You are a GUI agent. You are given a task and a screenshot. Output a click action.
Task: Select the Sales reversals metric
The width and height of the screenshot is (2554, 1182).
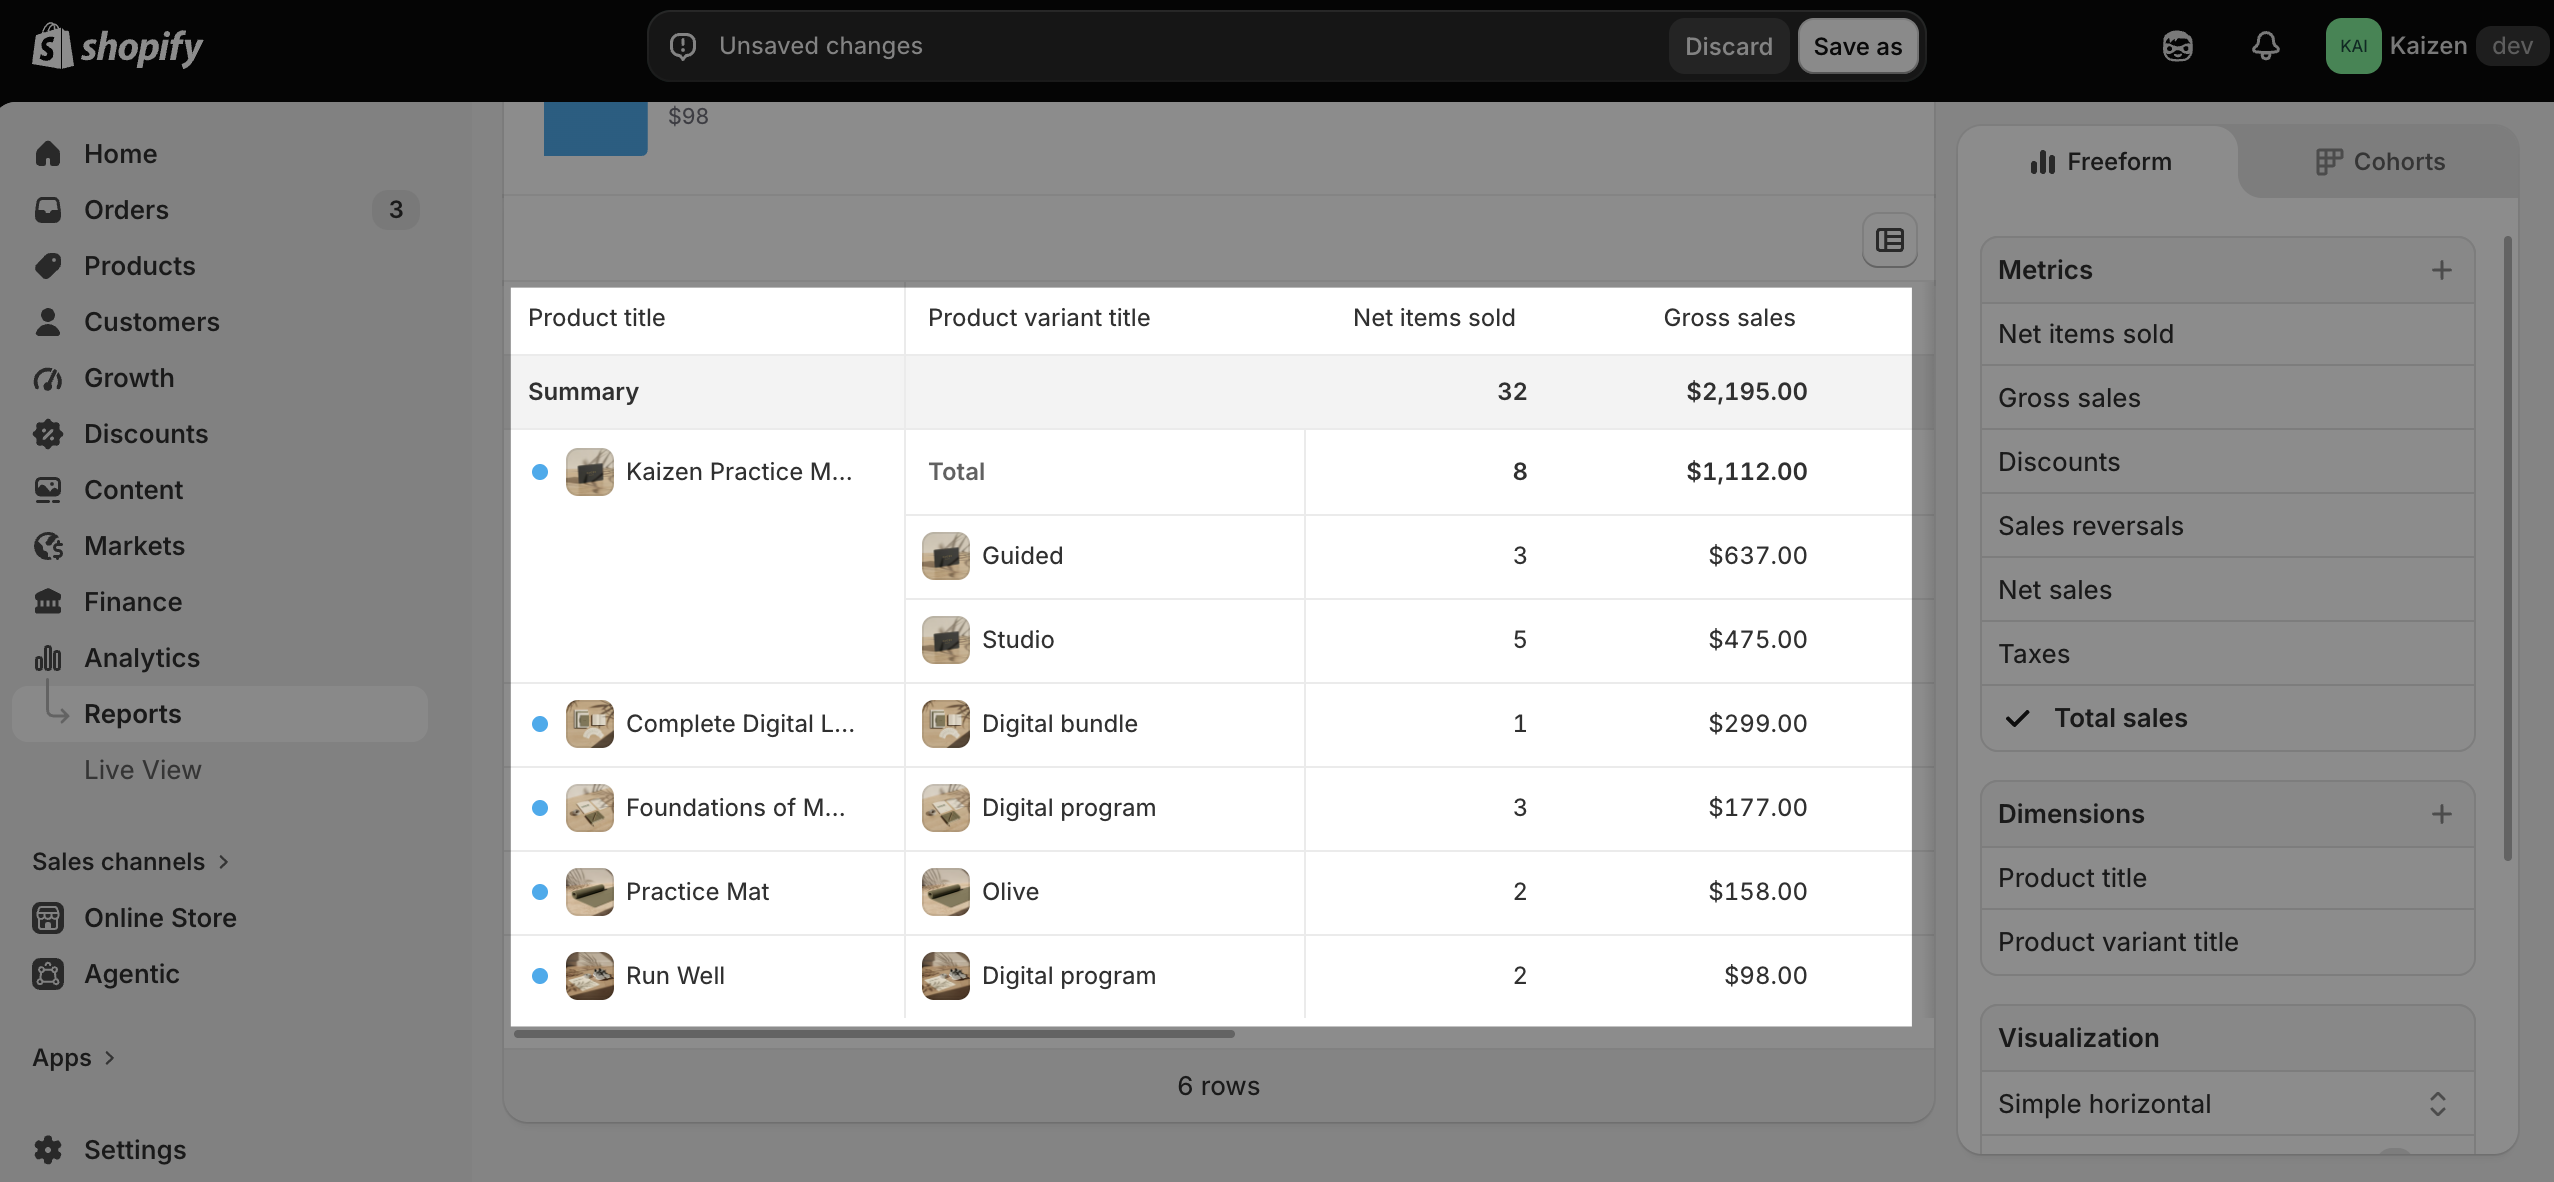pos(2228,526)
